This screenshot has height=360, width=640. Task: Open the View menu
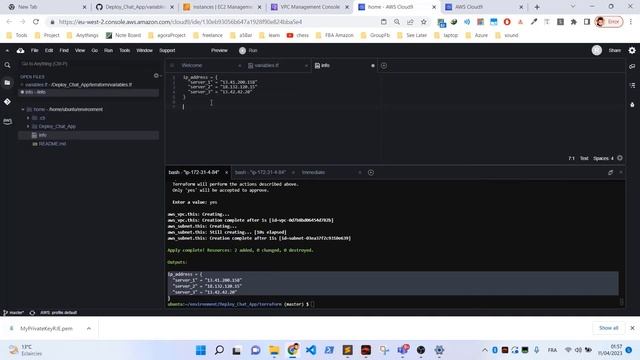tap(80, 51)
